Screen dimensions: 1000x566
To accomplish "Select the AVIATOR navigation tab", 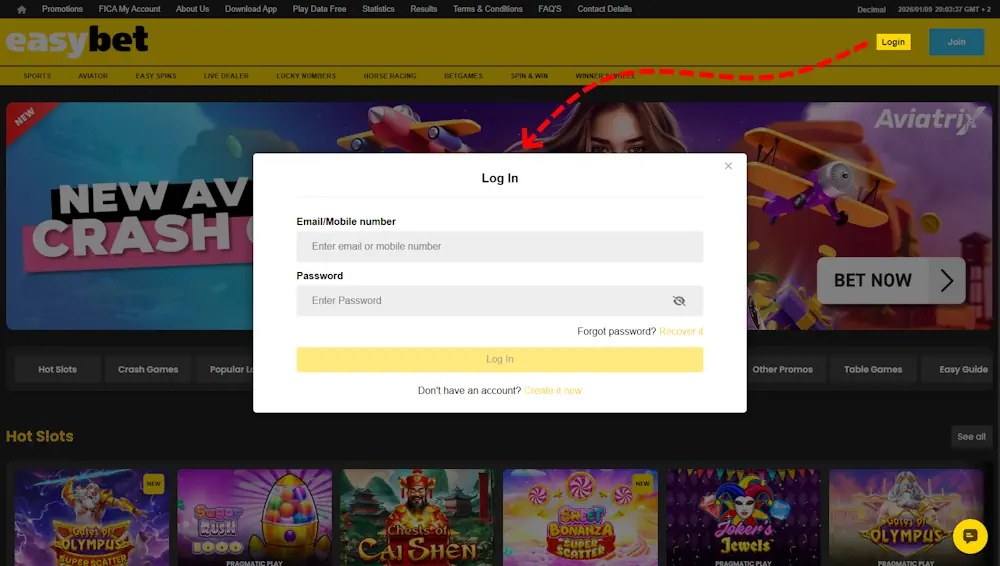I will click(x=93, y=76).
